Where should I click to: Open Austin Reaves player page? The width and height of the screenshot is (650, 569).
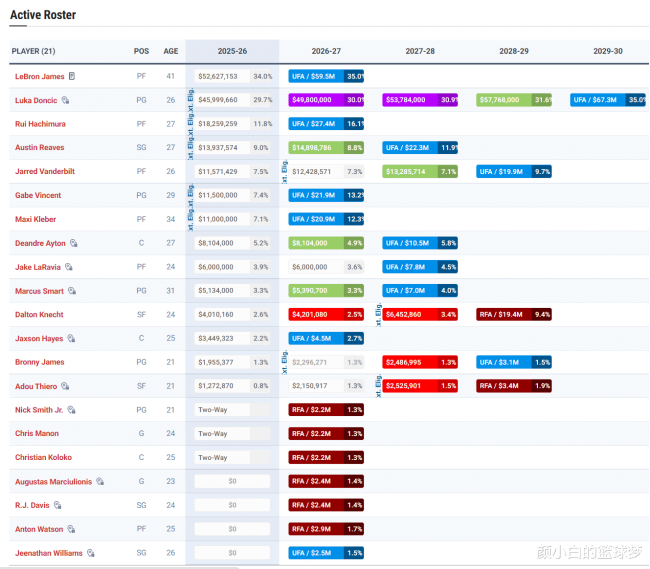coord(41,148)
